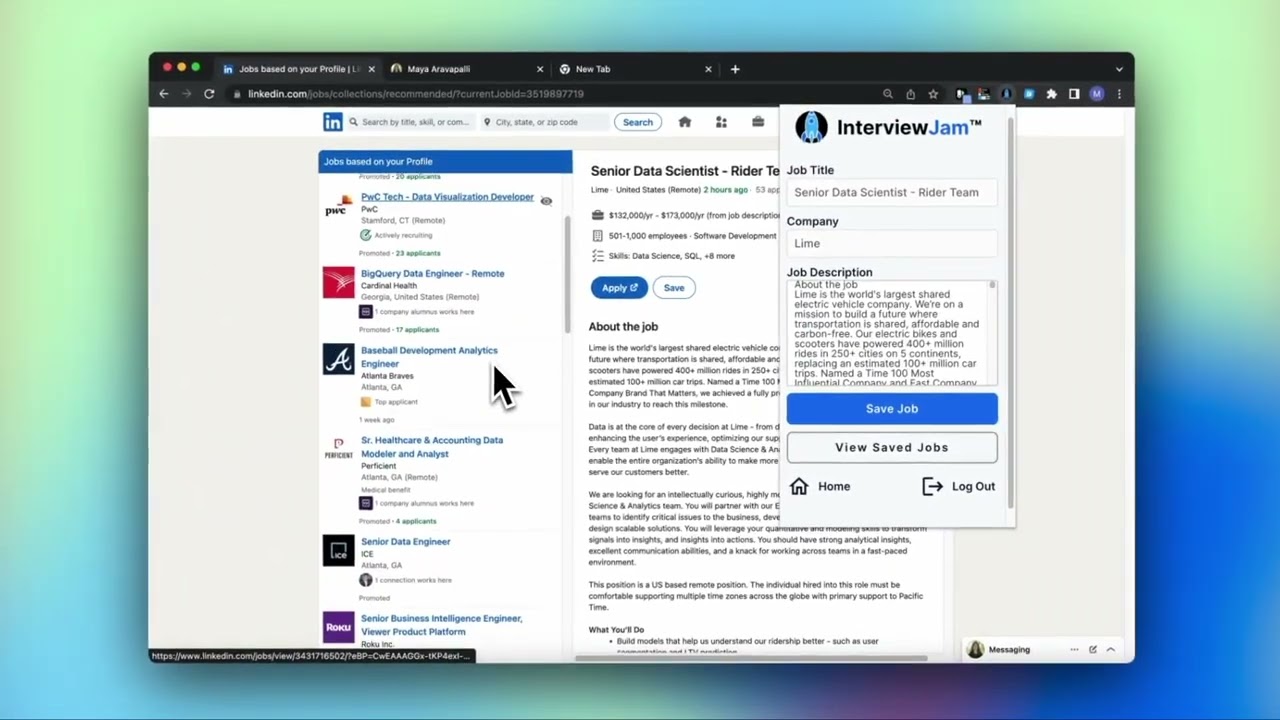Viewport: 1280px width, 720px height.
Task: Open a new tab with plus button
Action: [x=735, y=69]
